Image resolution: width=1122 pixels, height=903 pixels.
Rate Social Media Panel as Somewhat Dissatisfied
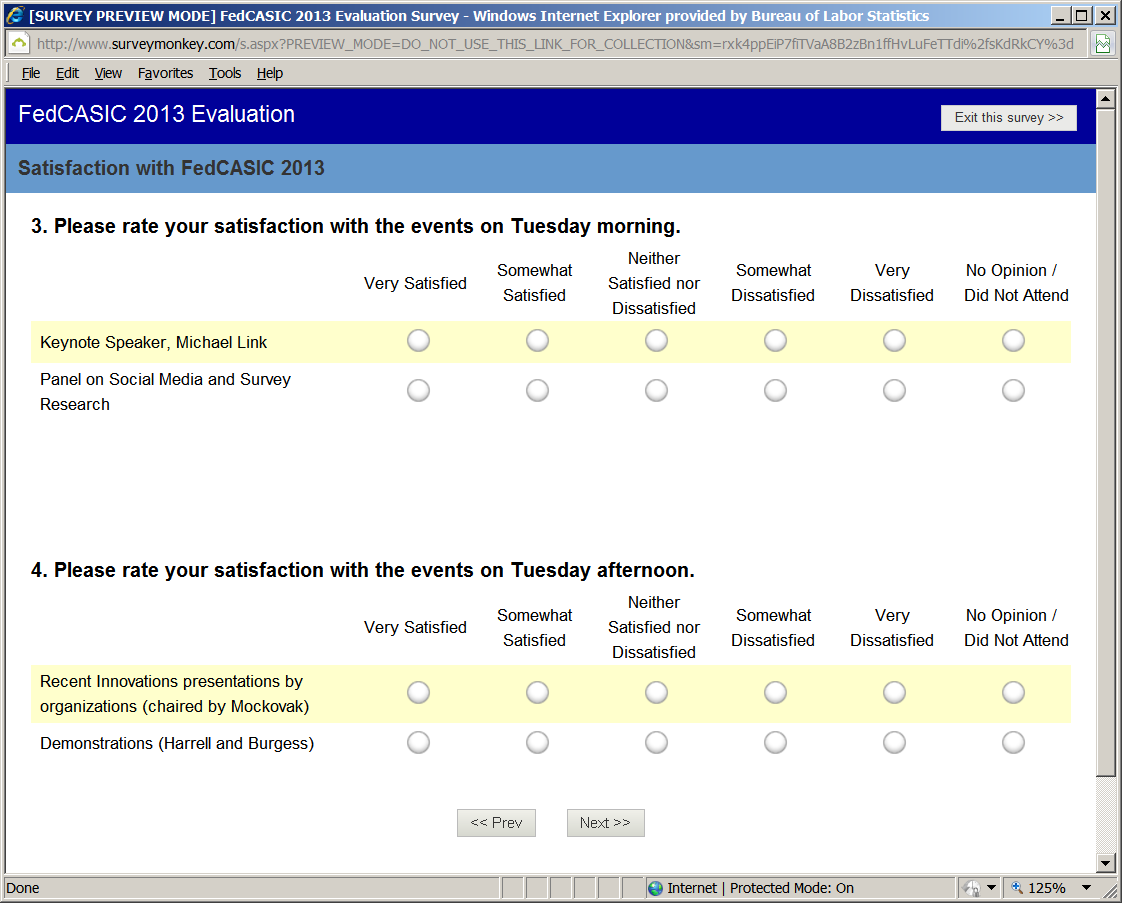[775, 391]
